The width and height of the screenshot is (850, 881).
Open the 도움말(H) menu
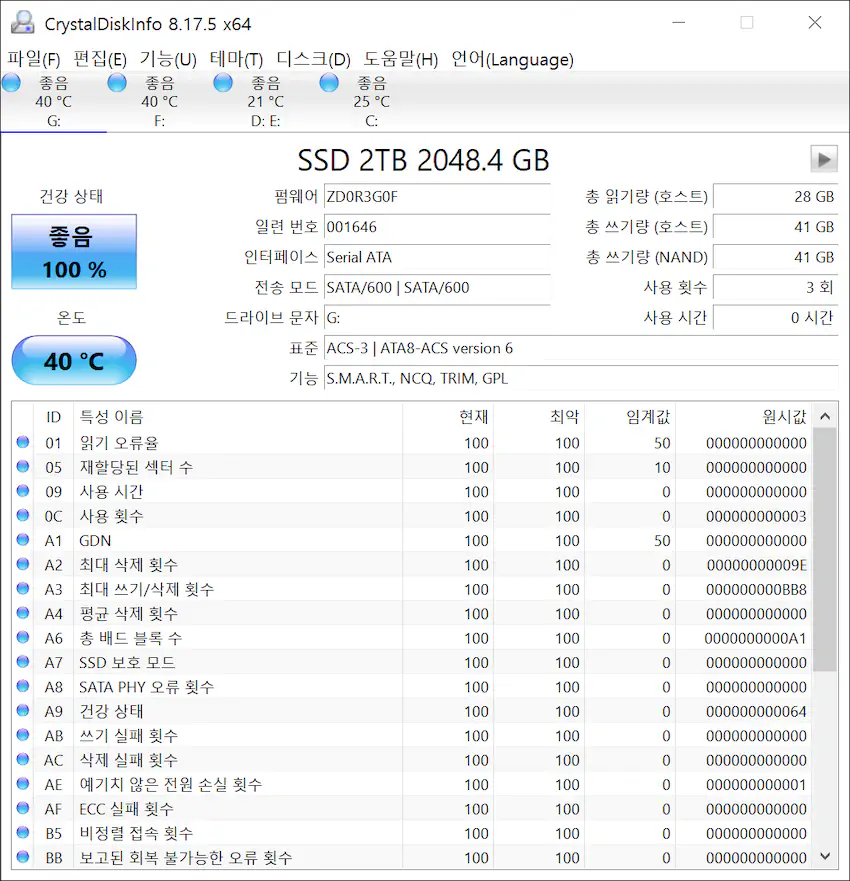(x=401, y=59)
